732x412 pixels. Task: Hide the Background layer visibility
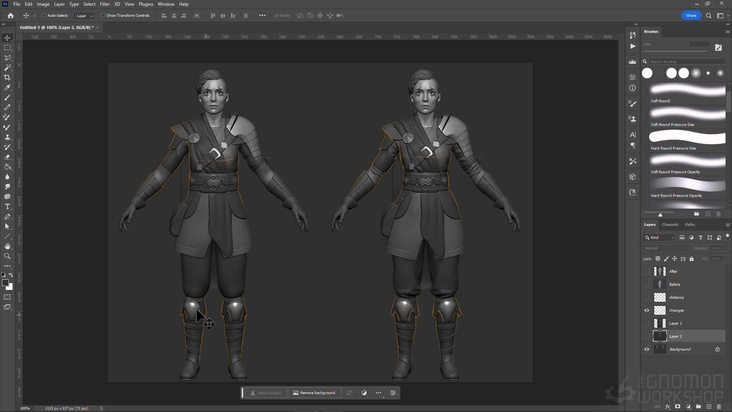(x=647, y=349)
